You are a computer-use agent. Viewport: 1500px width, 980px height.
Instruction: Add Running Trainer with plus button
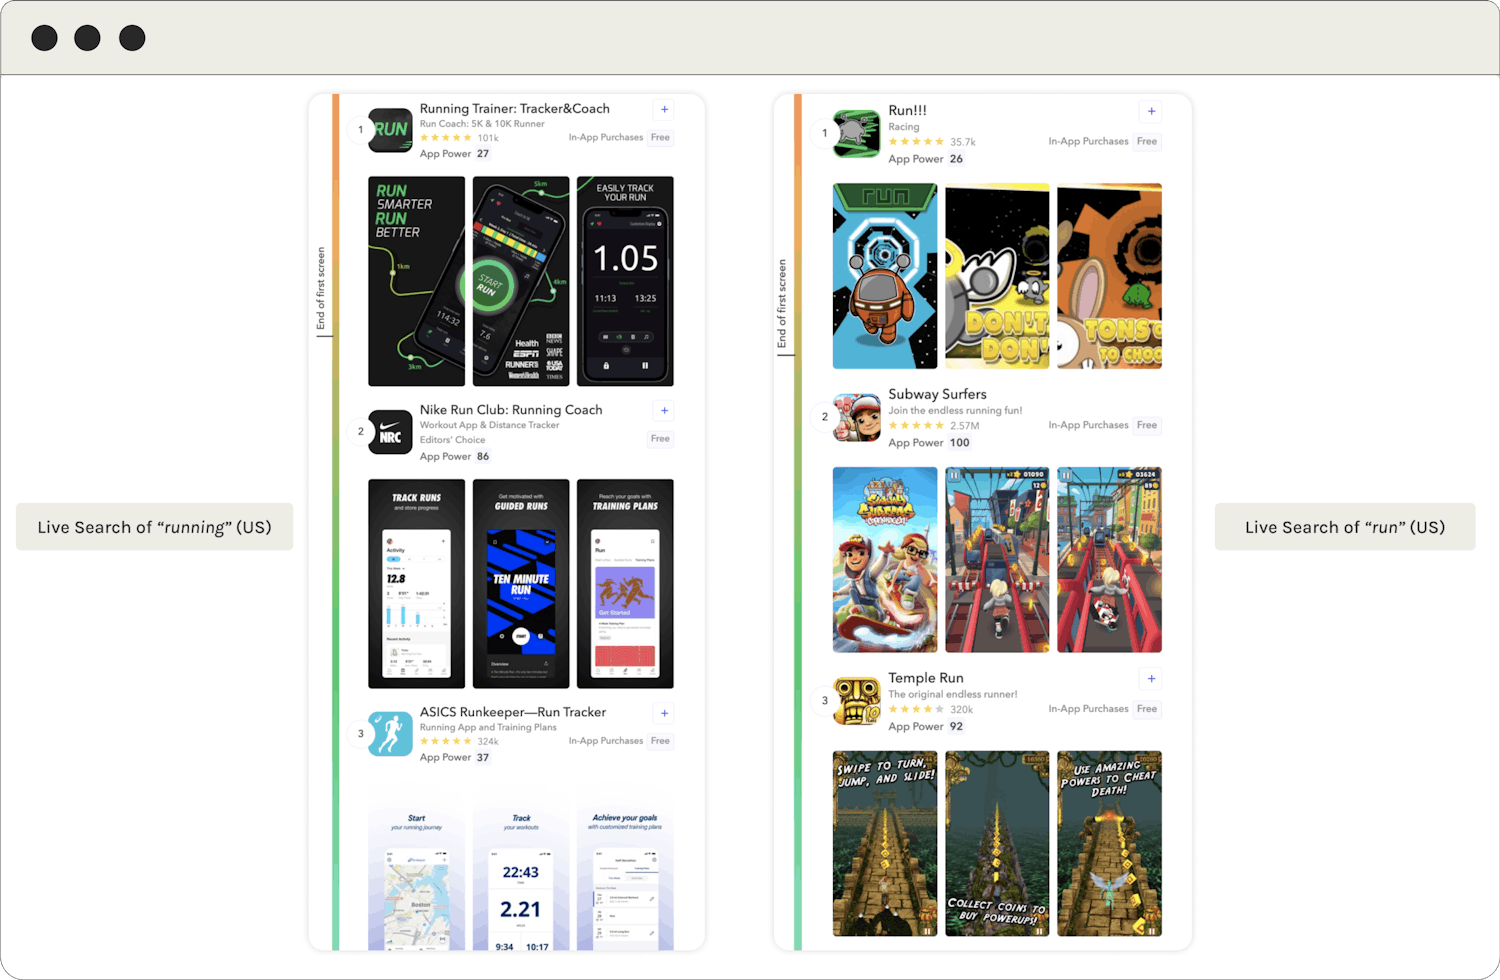[665, 110]
